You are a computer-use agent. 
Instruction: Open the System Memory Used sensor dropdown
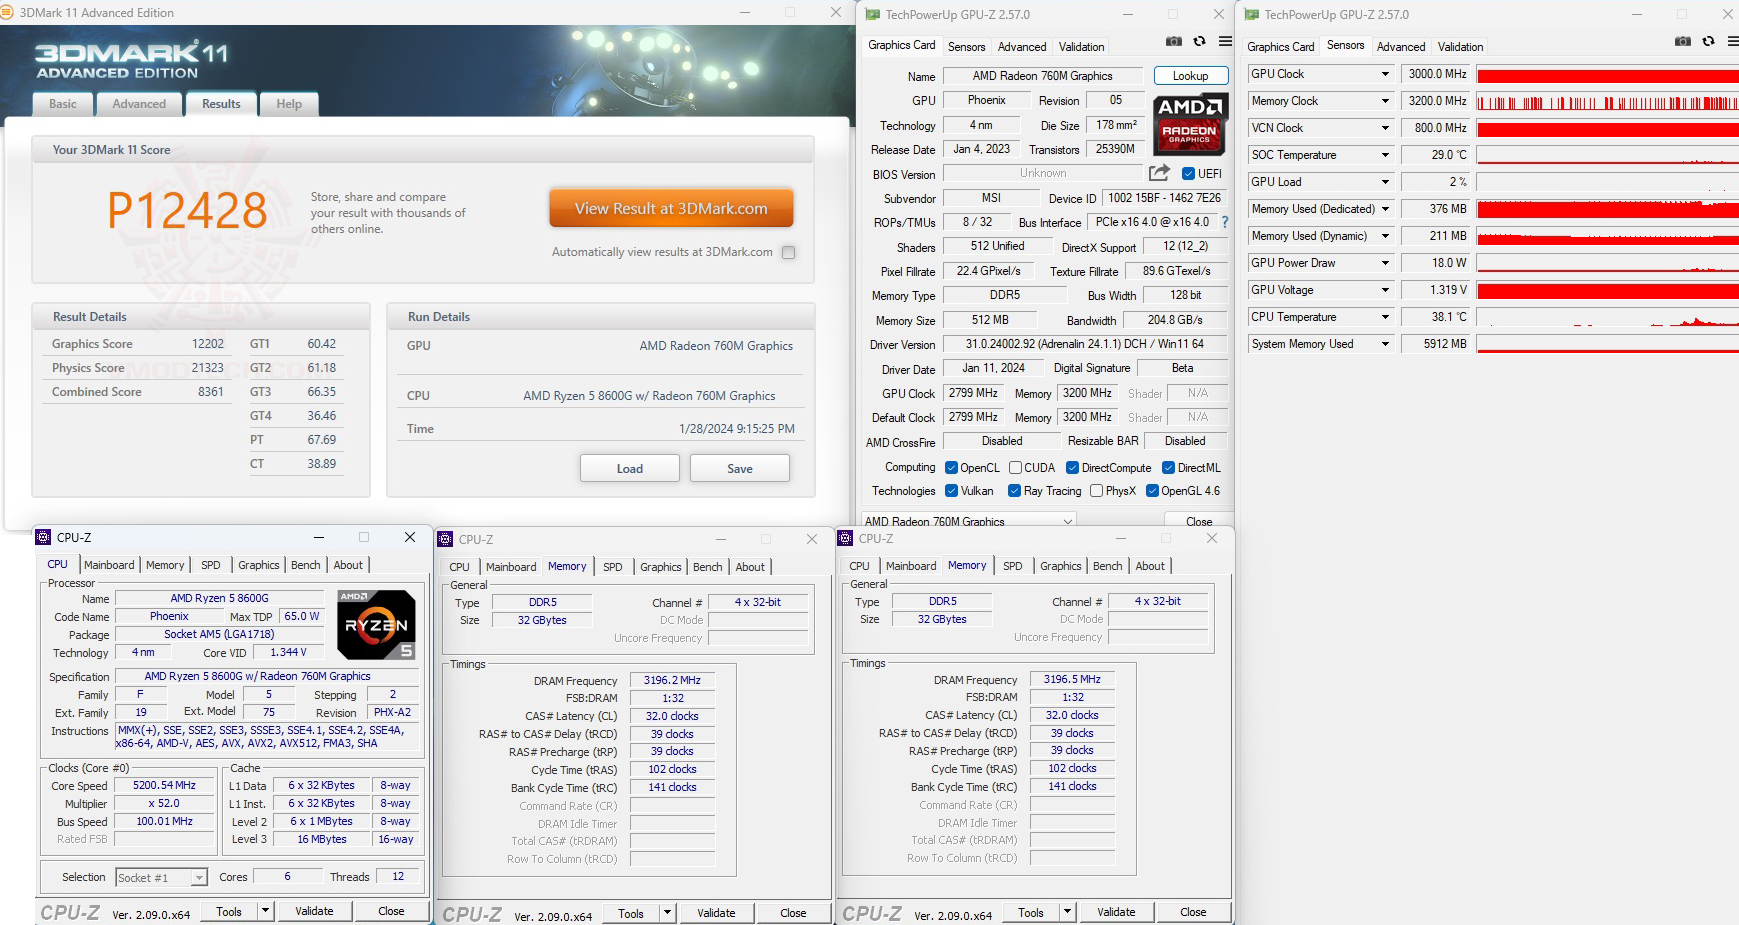tap(1386, 344)
